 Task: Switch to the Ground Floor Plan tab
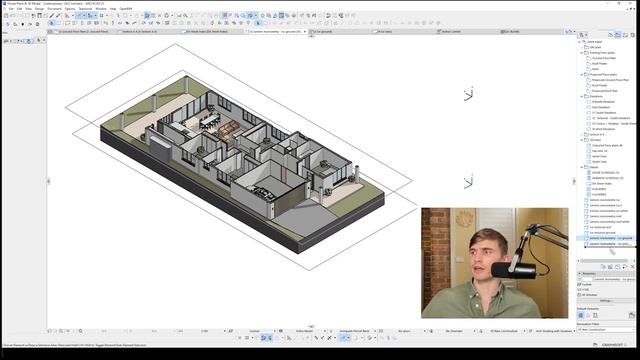(x=84, y=31)
